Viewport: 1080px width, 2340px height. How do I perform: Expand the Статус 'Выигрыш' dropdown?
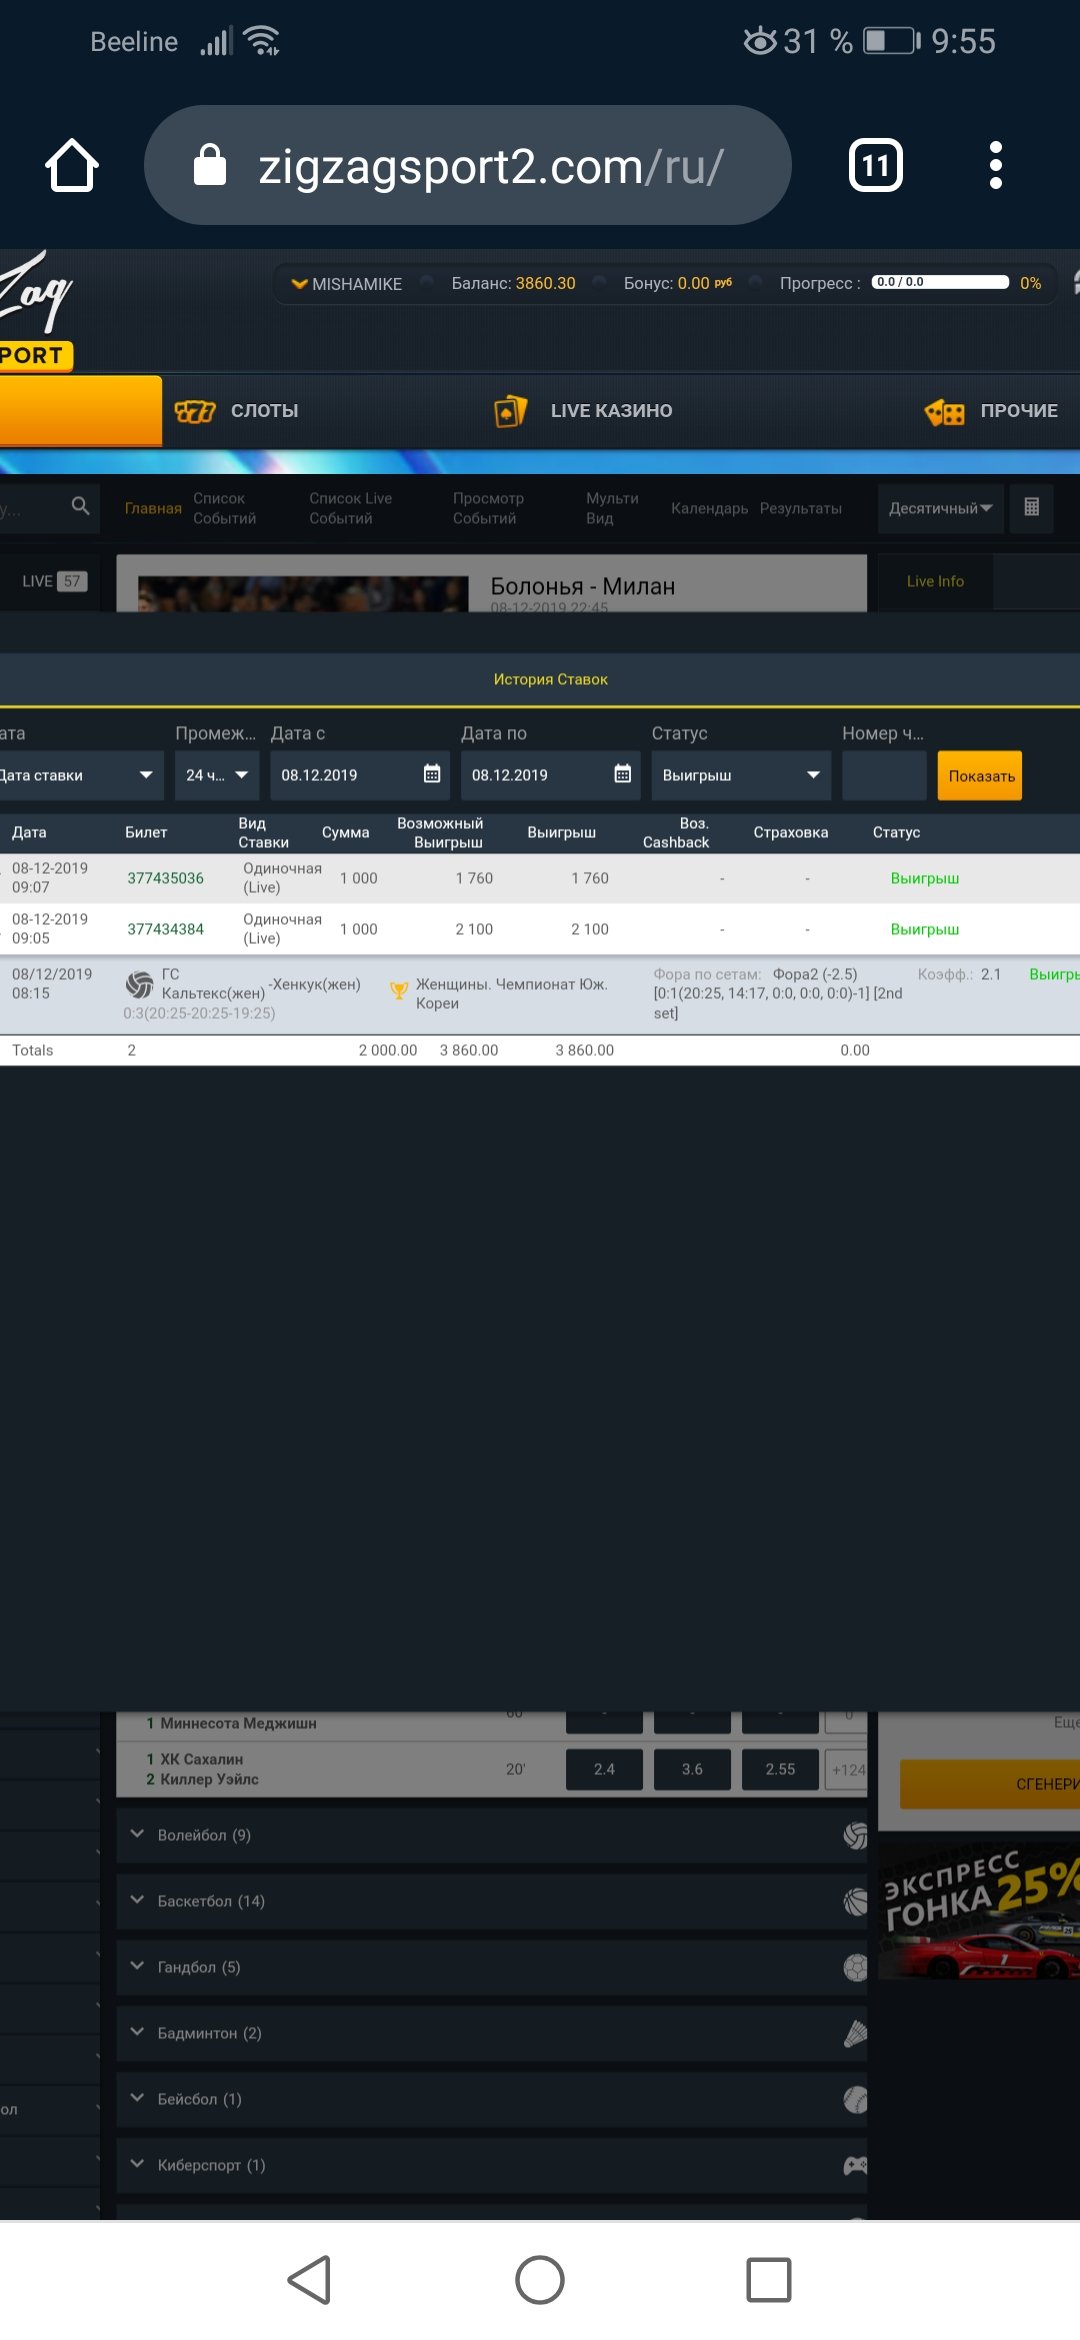tap(740, 775)
